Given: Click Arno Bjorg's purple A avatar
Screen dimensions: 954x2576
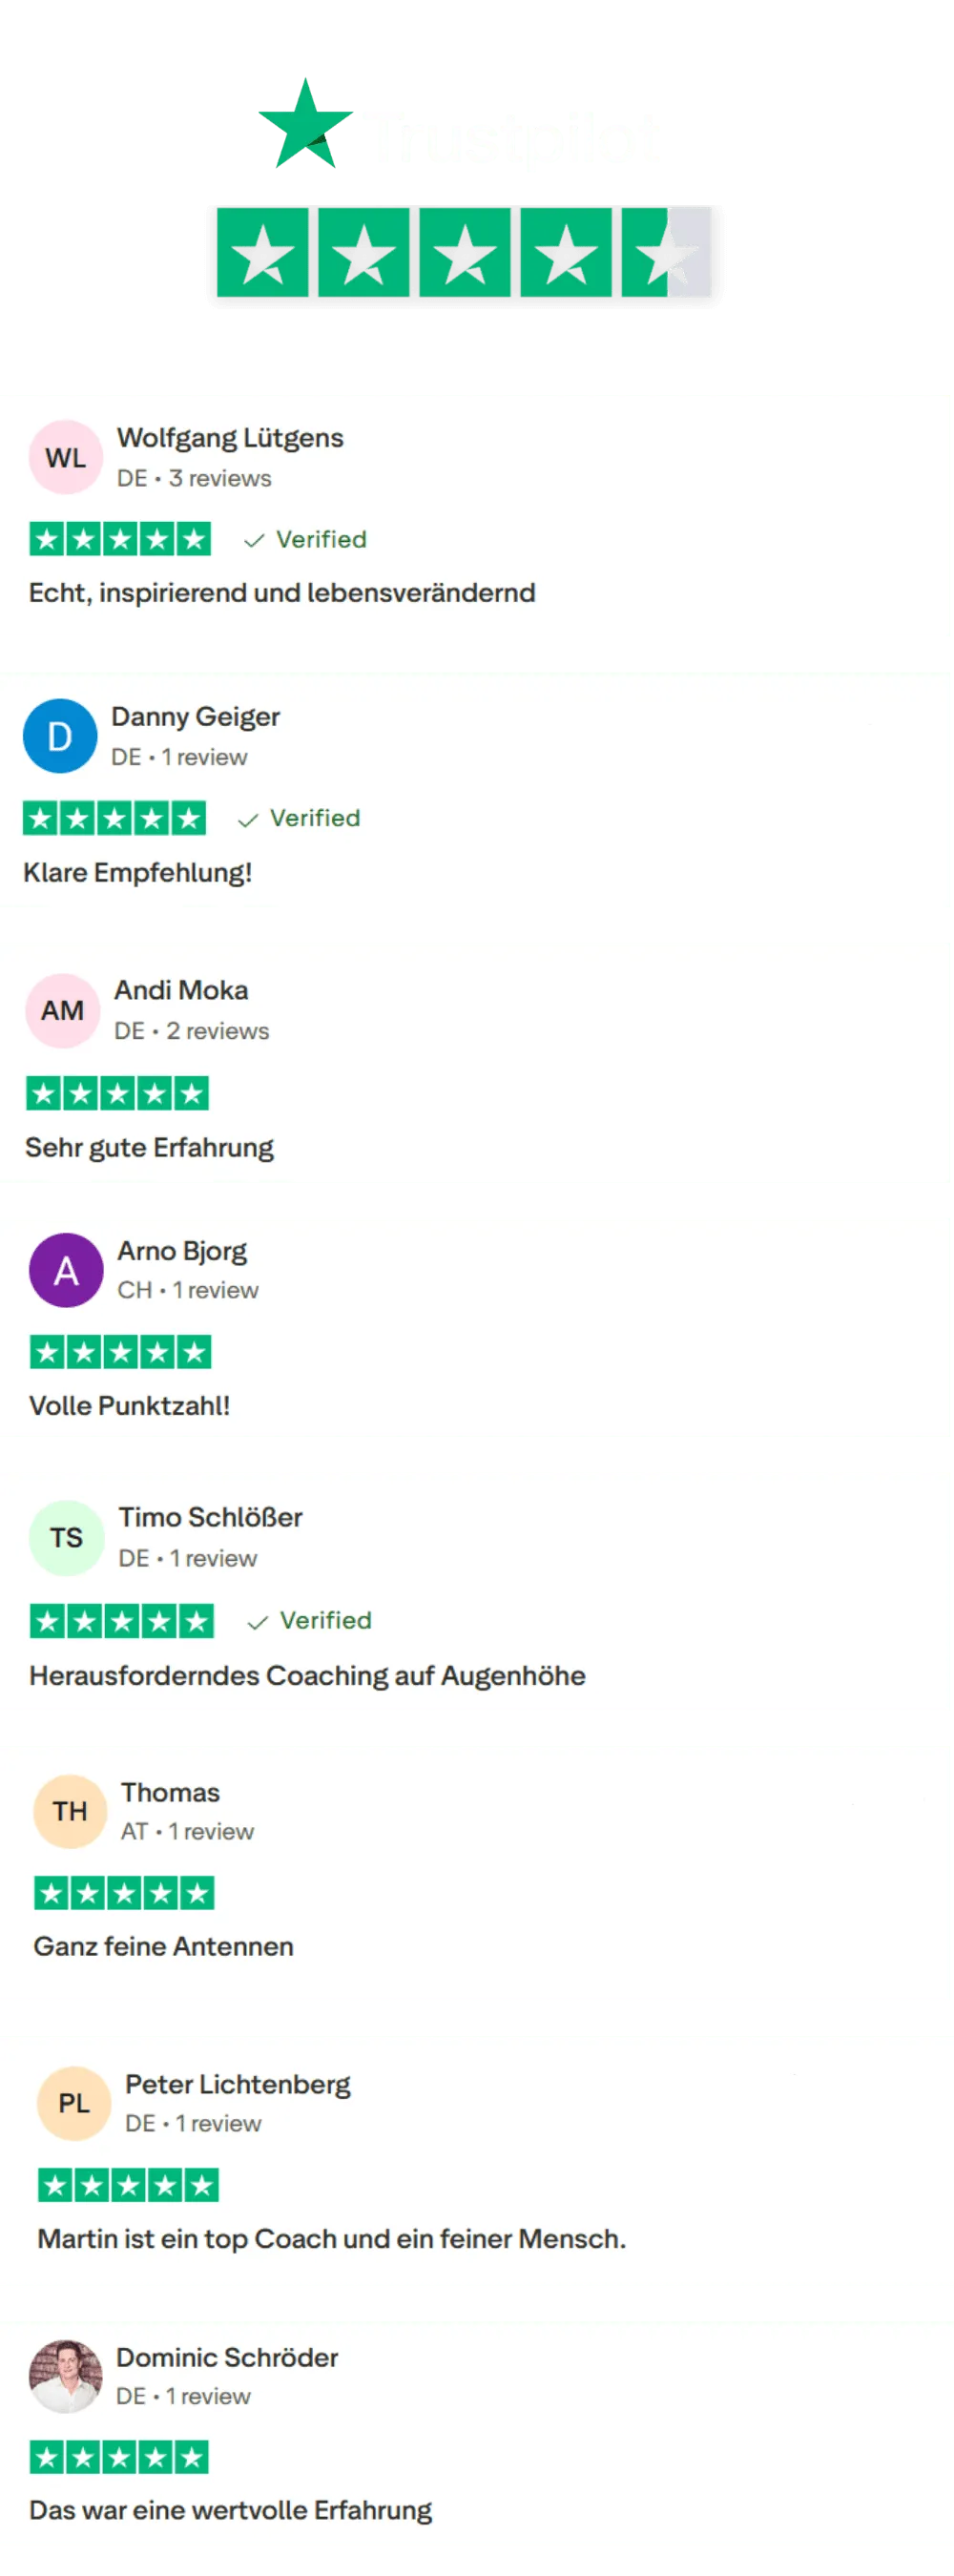Looking at the screenshot, I should [x=66, y=1270].
